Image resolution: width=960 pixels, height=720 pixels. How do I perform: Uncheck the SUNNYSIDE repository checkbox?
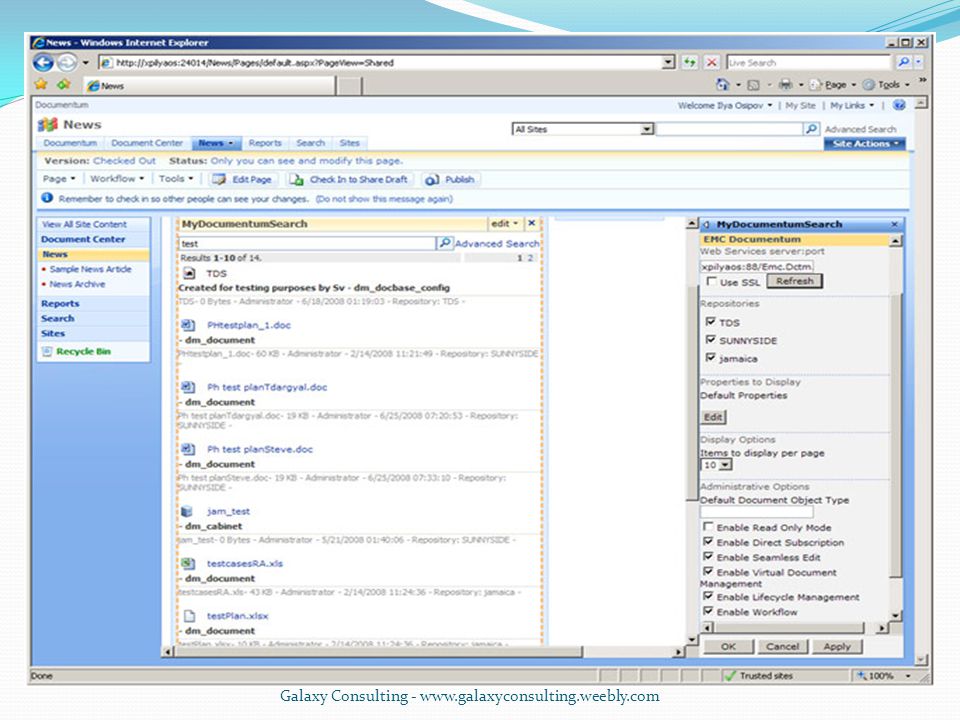pyautogui.click(x=710, y=339)
